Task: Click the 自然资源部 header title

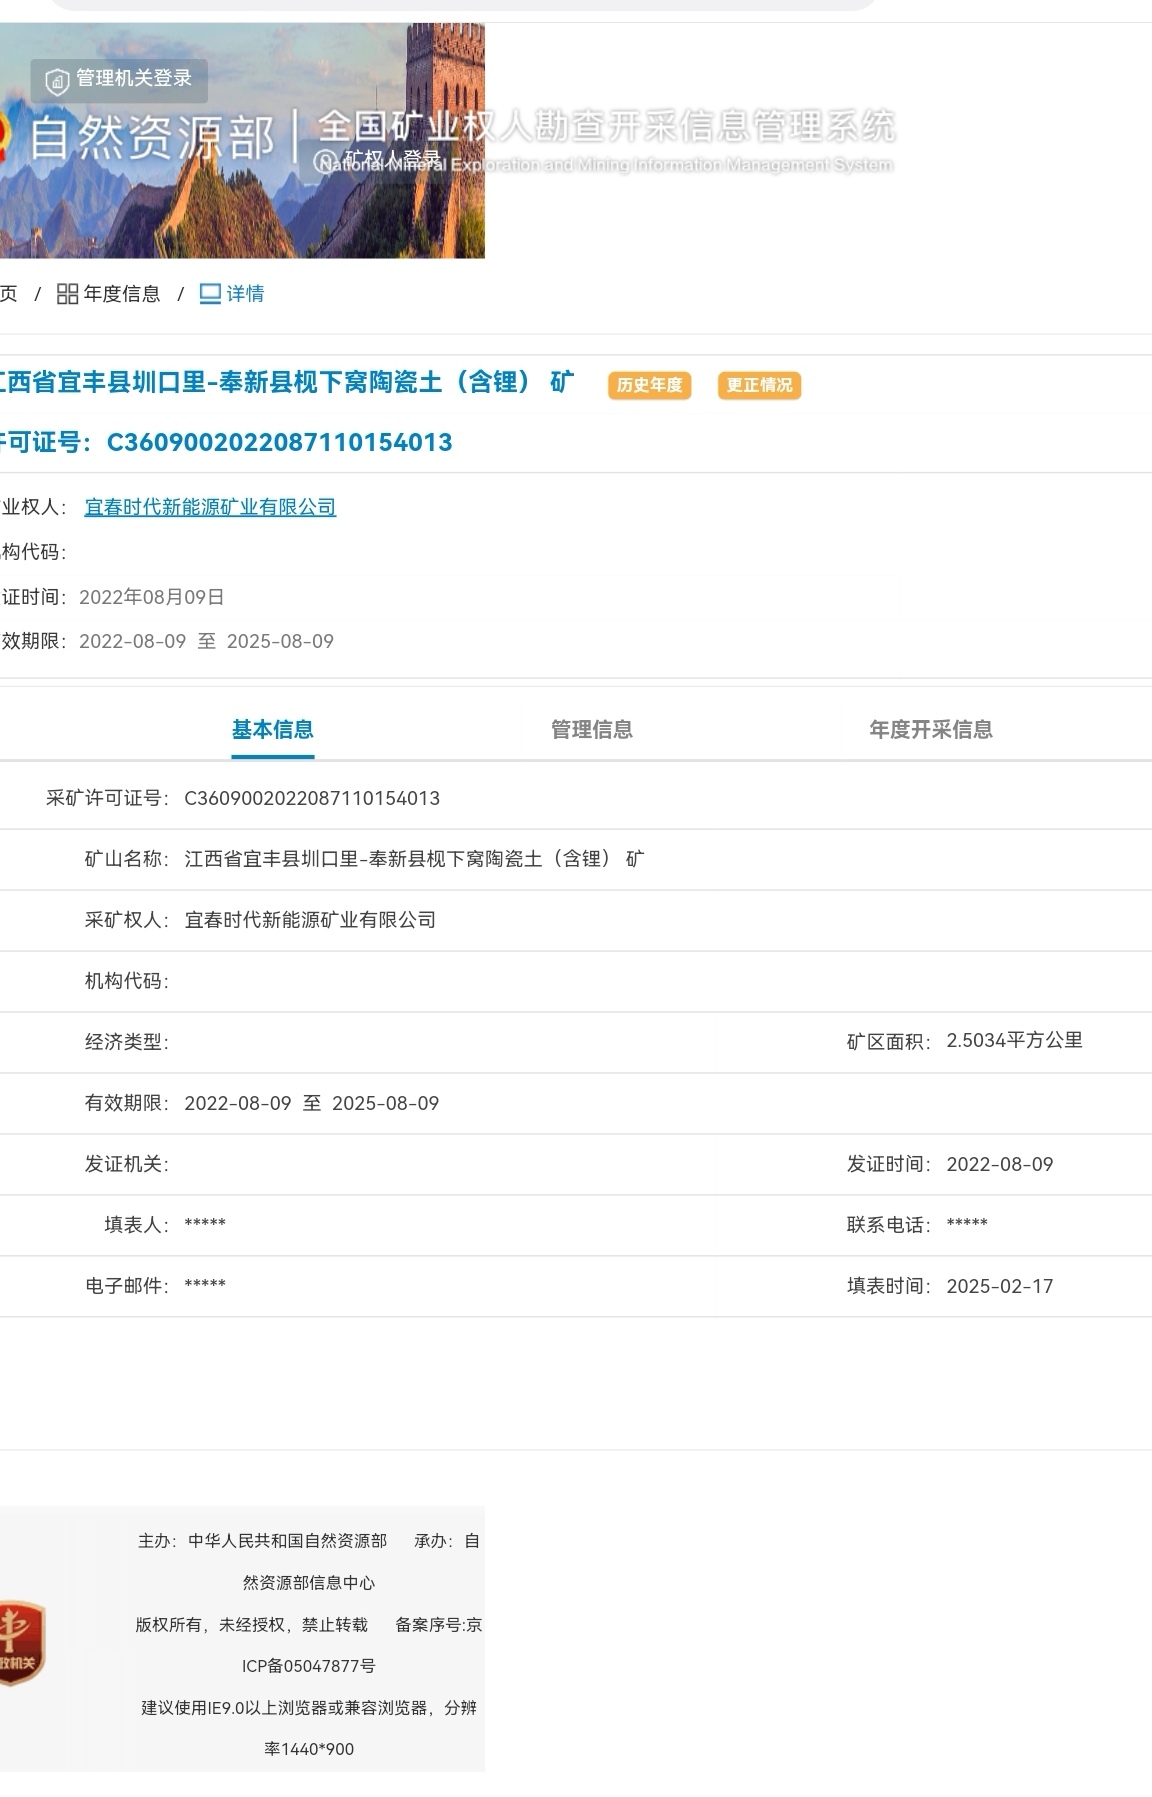Action: pyautogui.click(x=151, y=137)
